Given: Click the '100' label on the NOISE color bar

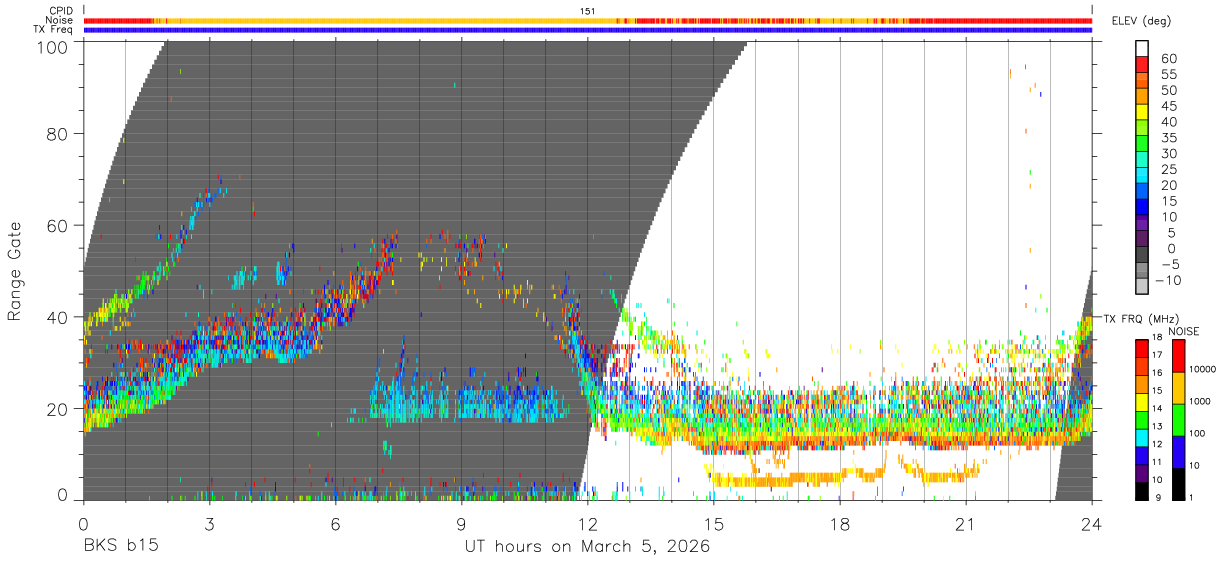Looking at the screenshot, I should coord(1198,434).
